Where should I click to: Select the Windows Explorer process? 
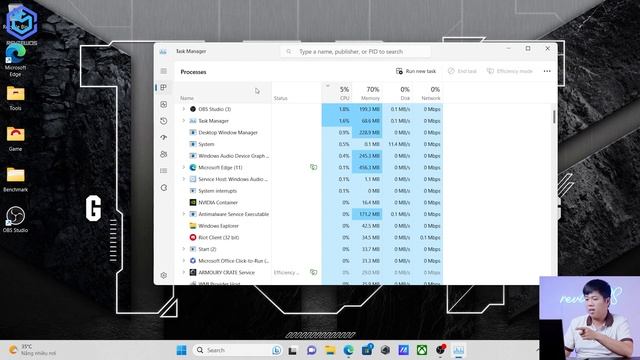tap(309, 226)
